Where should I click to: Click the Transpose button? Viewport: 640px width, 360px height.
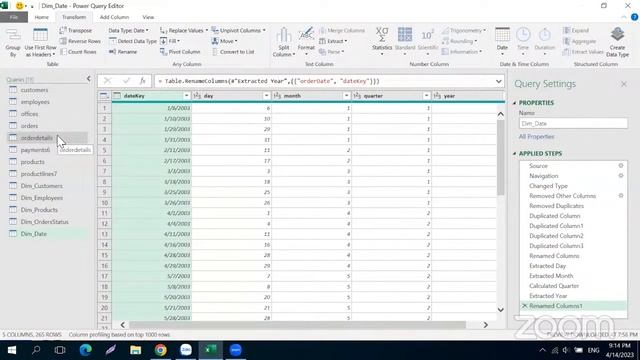point(76,31)
